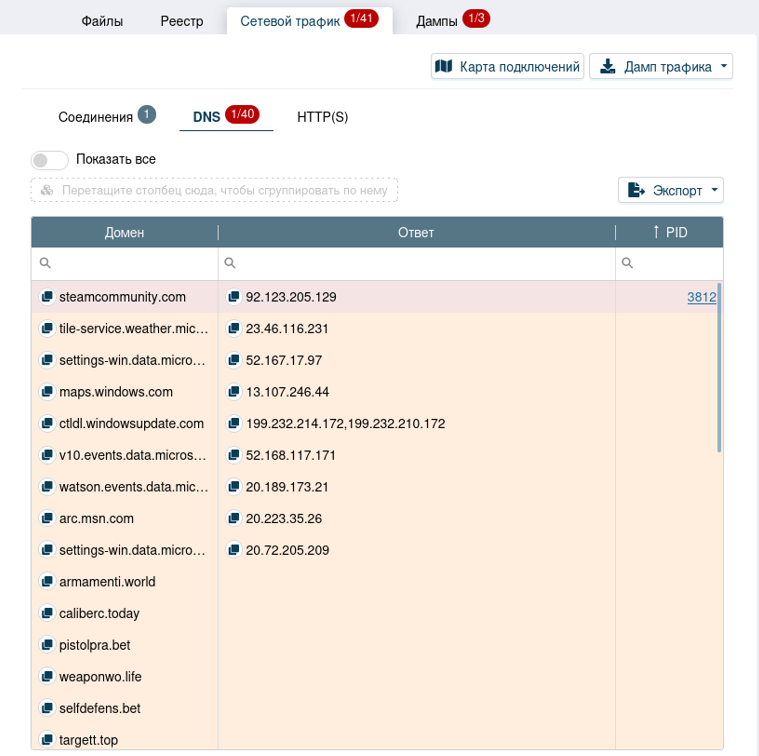
Task: Select the HTTP(S) sub-tab
Action: 322,117
